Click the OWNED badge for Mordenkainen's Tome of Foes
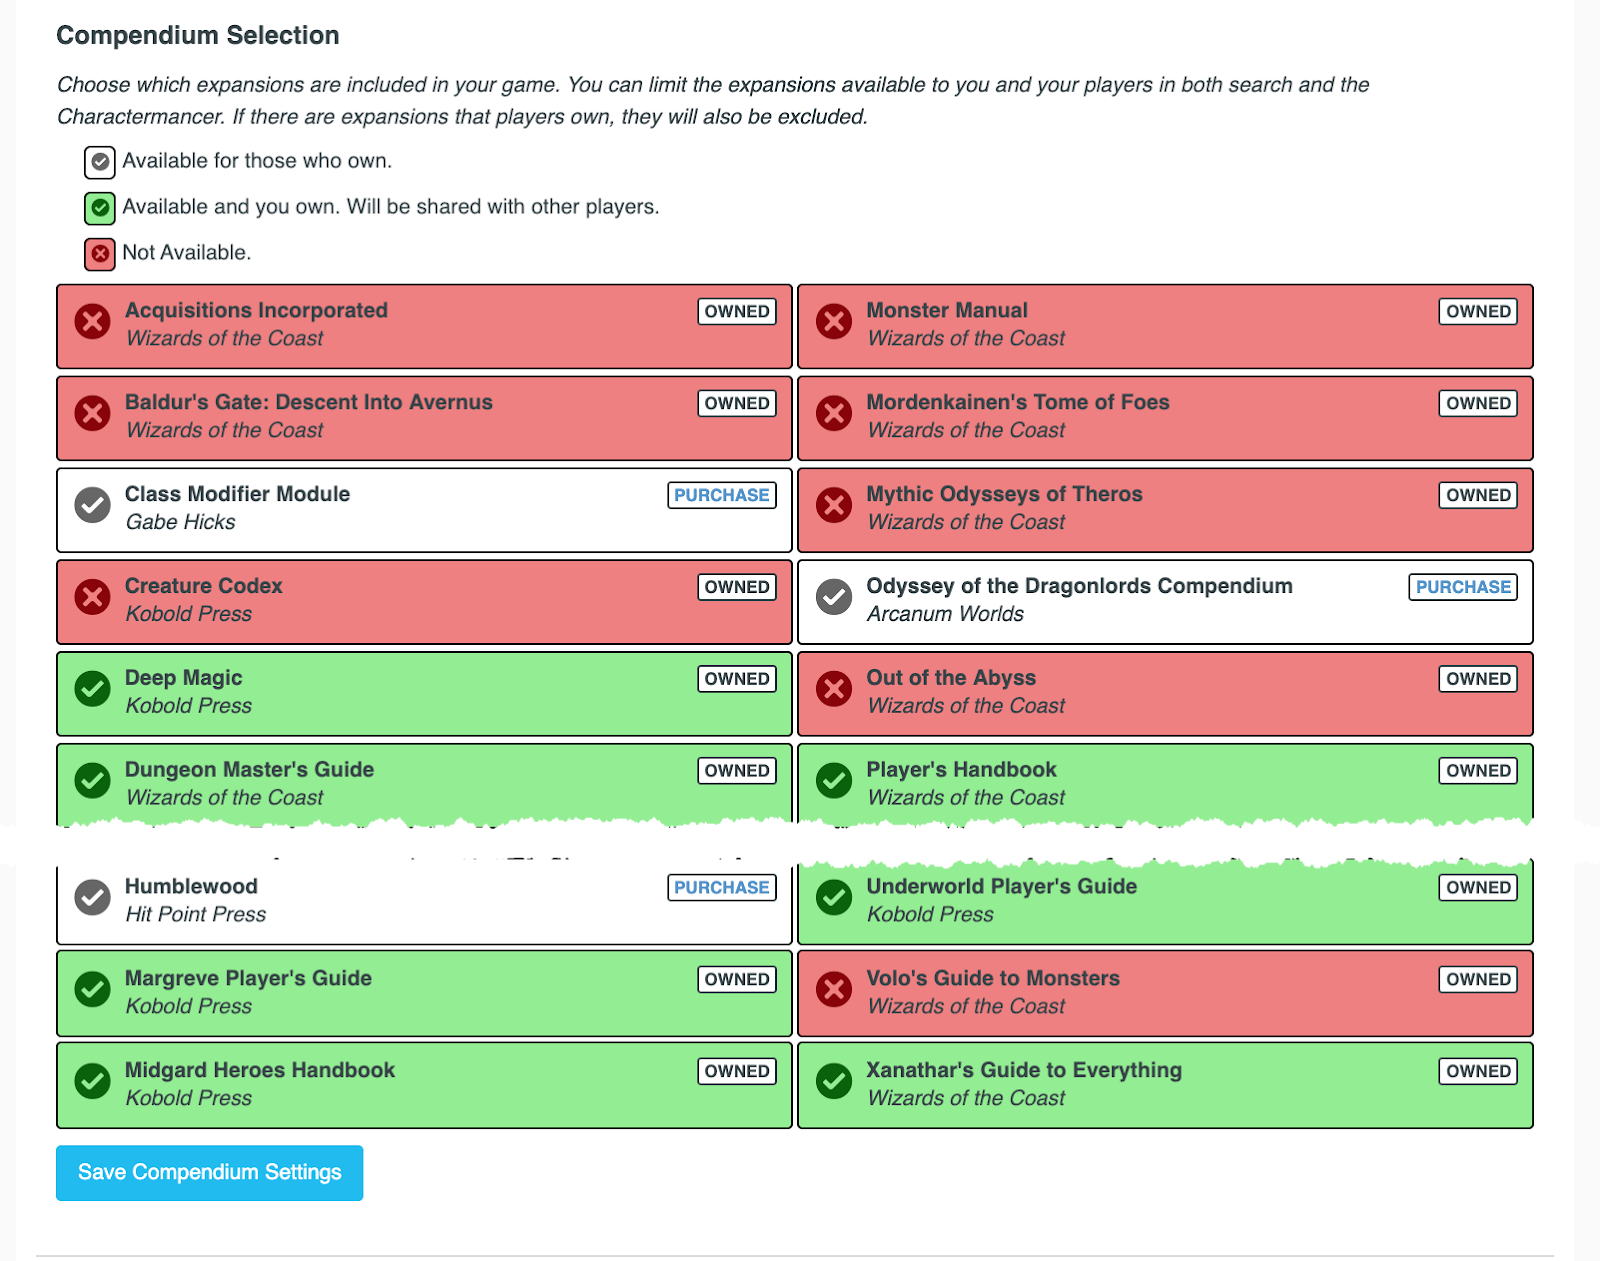The height and width of the screenshot is (1261, 1600). (x=1478, y=404)
